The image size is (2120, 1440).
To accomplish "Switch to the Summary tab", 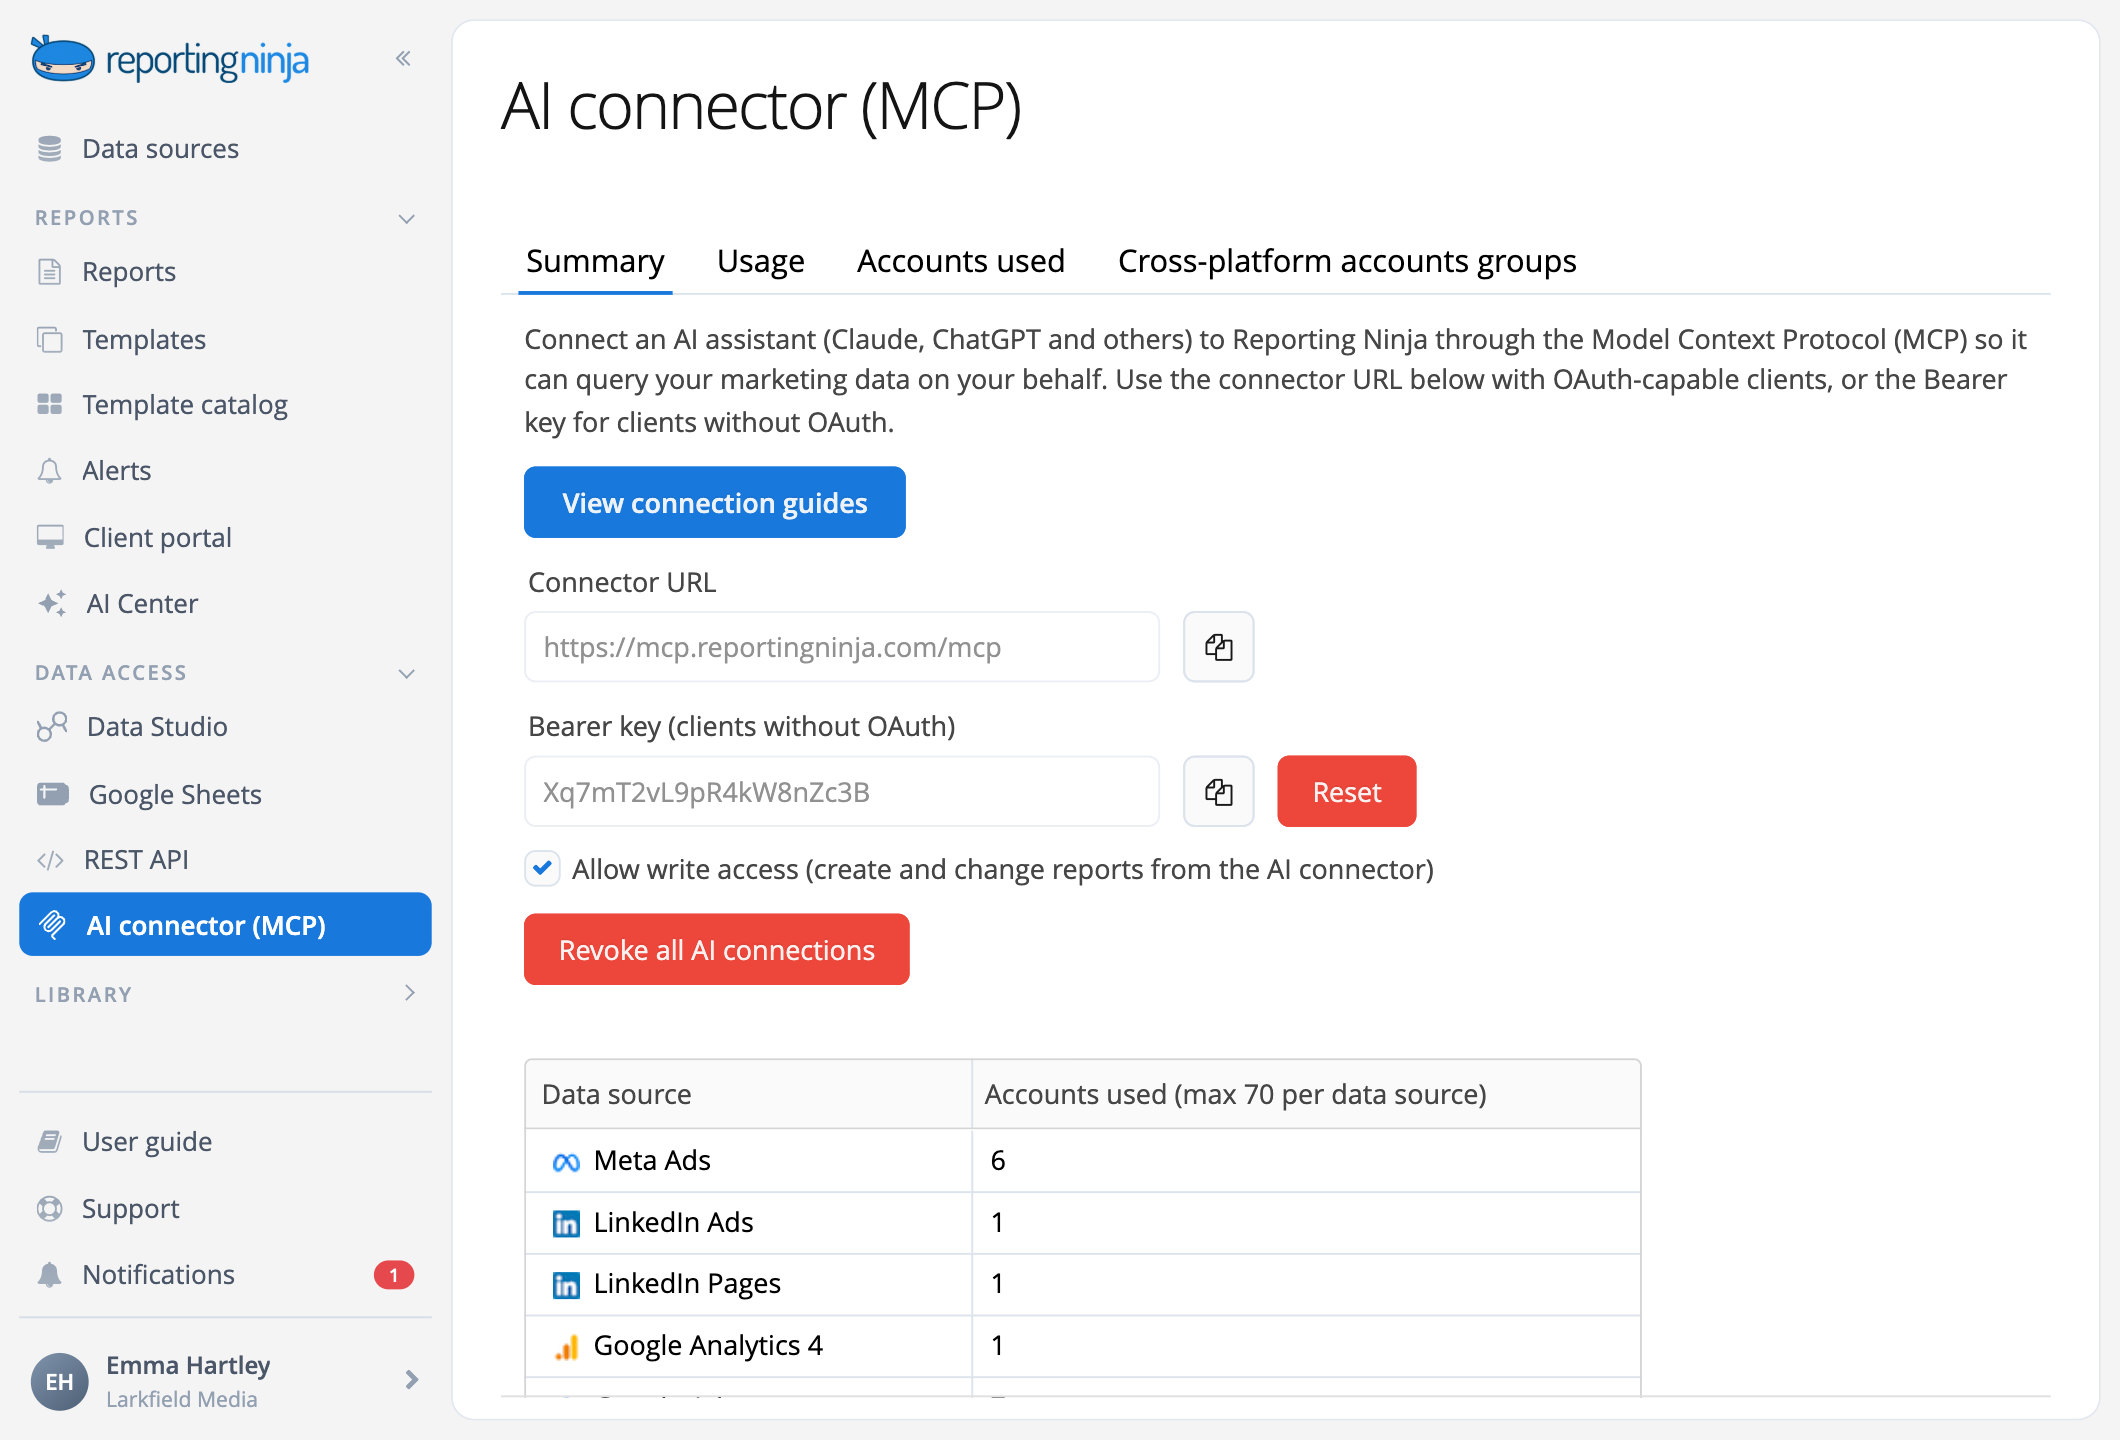I will coord(595,261).
